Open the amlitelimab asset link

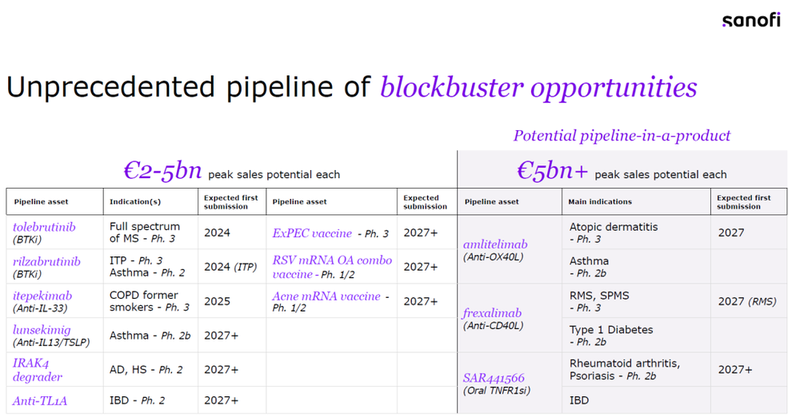[495, 243]
